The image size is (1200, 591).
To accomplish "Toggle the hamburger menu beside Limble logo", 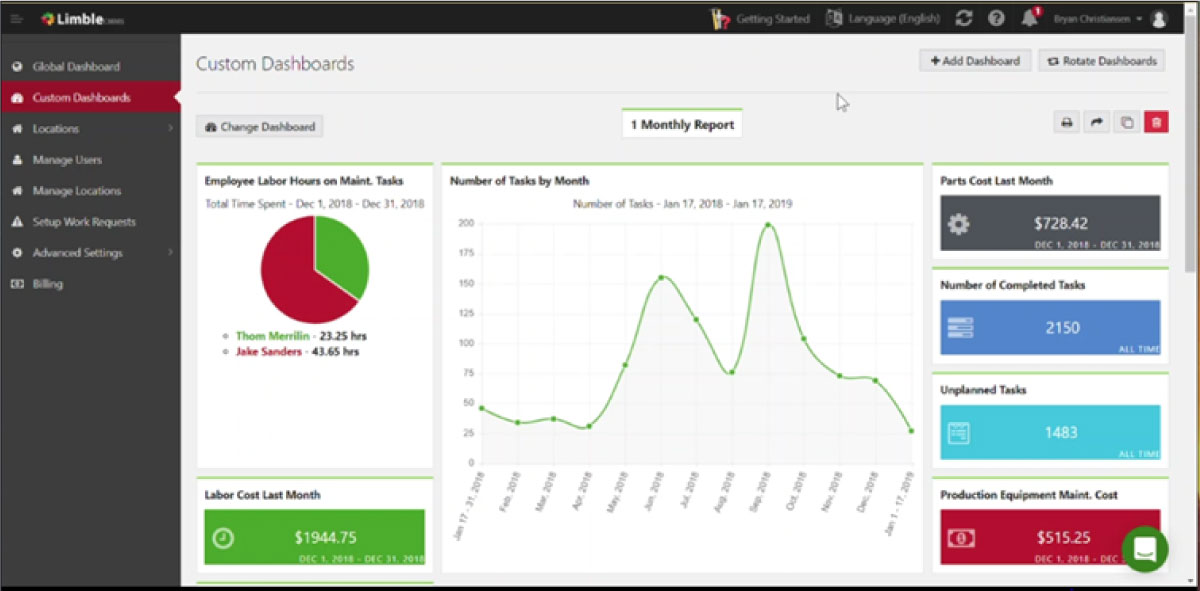I will click(16, 18).
